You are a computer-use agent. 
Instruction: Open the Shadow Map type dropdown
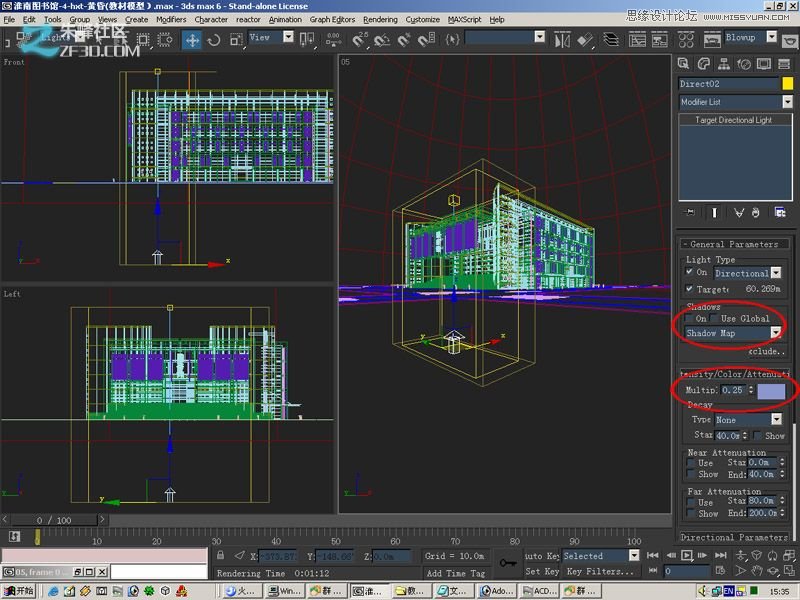pyautogui.click(x=775, y=332)
